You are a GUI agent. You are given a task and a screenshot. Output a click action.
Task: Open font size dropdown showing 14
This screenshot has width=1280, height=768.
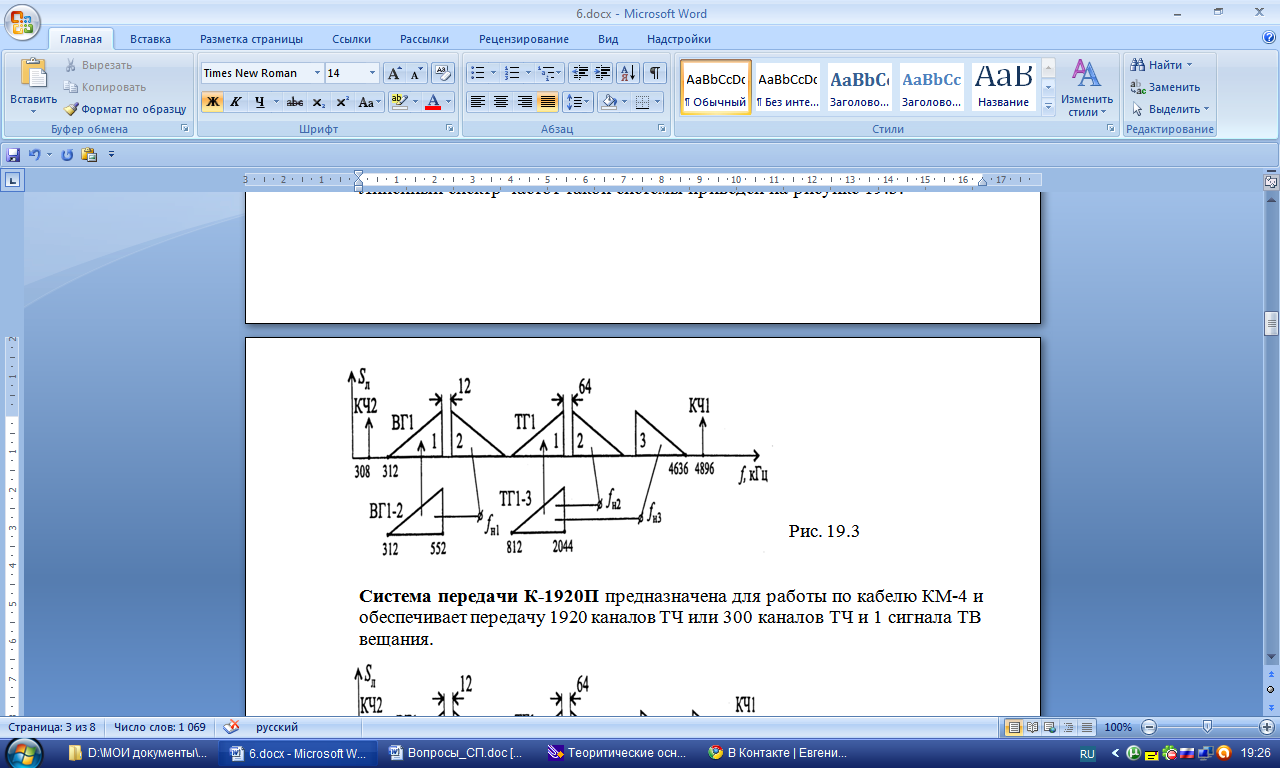click(x=373, y=73)
